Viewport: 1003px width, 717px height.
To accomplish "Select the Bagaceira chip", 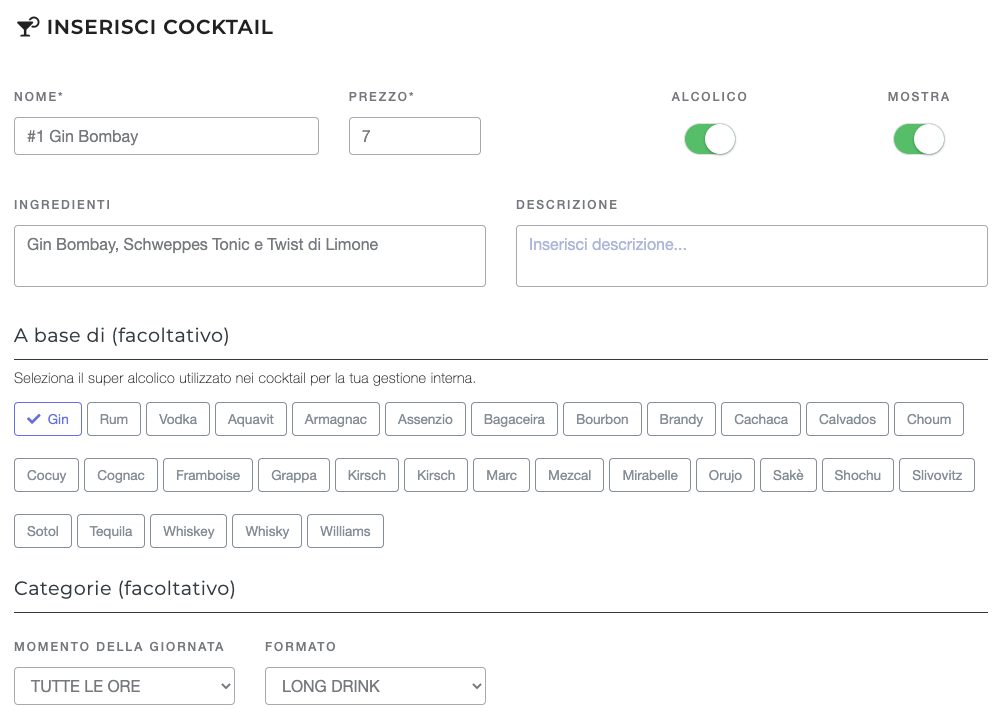I will click(514, 419).
